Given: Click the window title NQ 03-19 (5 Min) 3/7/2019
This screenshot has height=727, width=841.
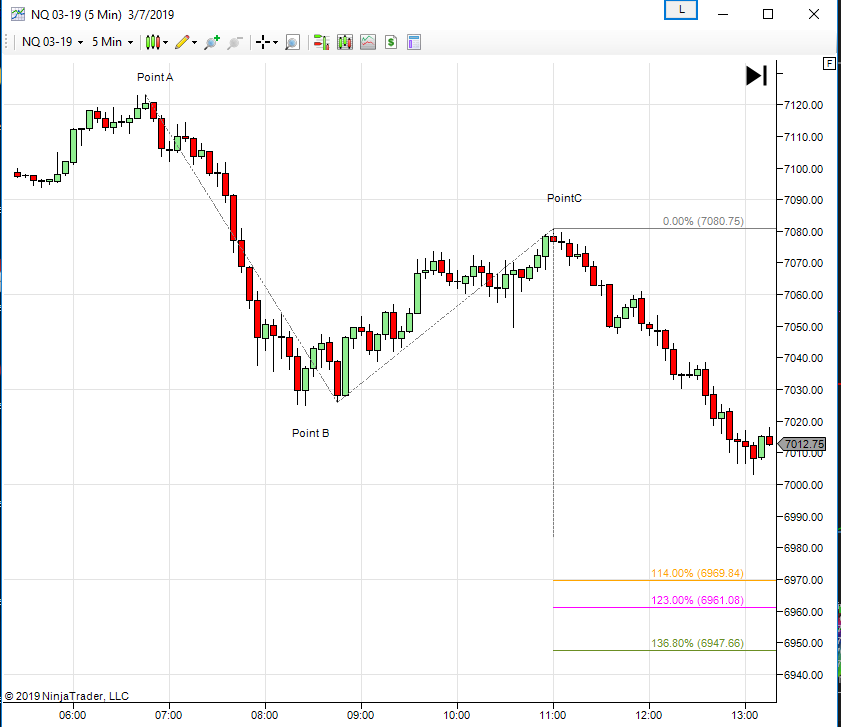Looking at the screenshot, I should pos(102,14).
